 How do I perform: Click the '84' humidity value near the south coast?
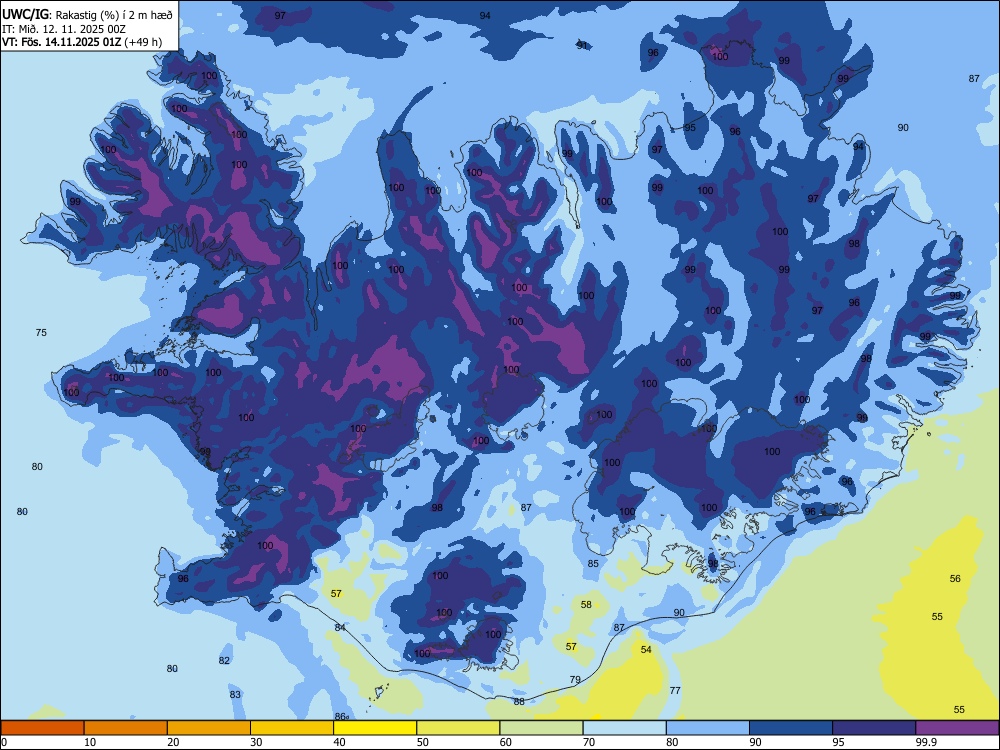340,628
